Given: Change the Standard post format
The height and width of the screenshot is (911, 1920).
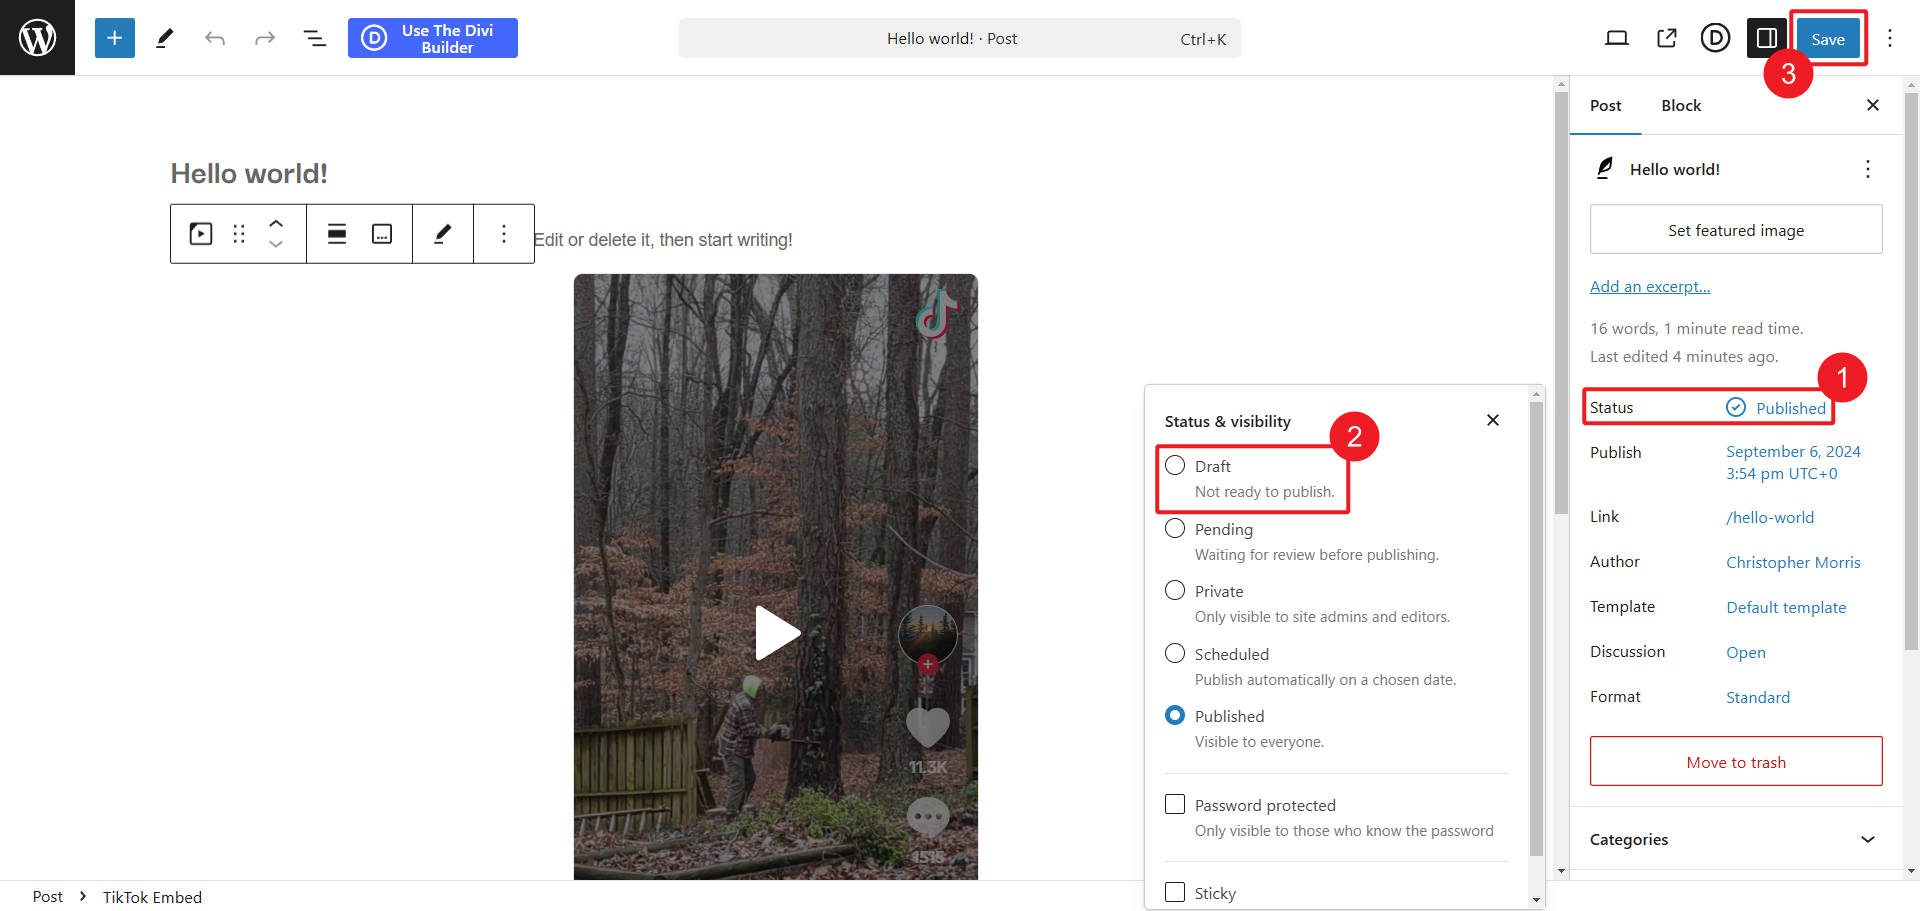Looking at the screenshot, I should point(1758,697).
